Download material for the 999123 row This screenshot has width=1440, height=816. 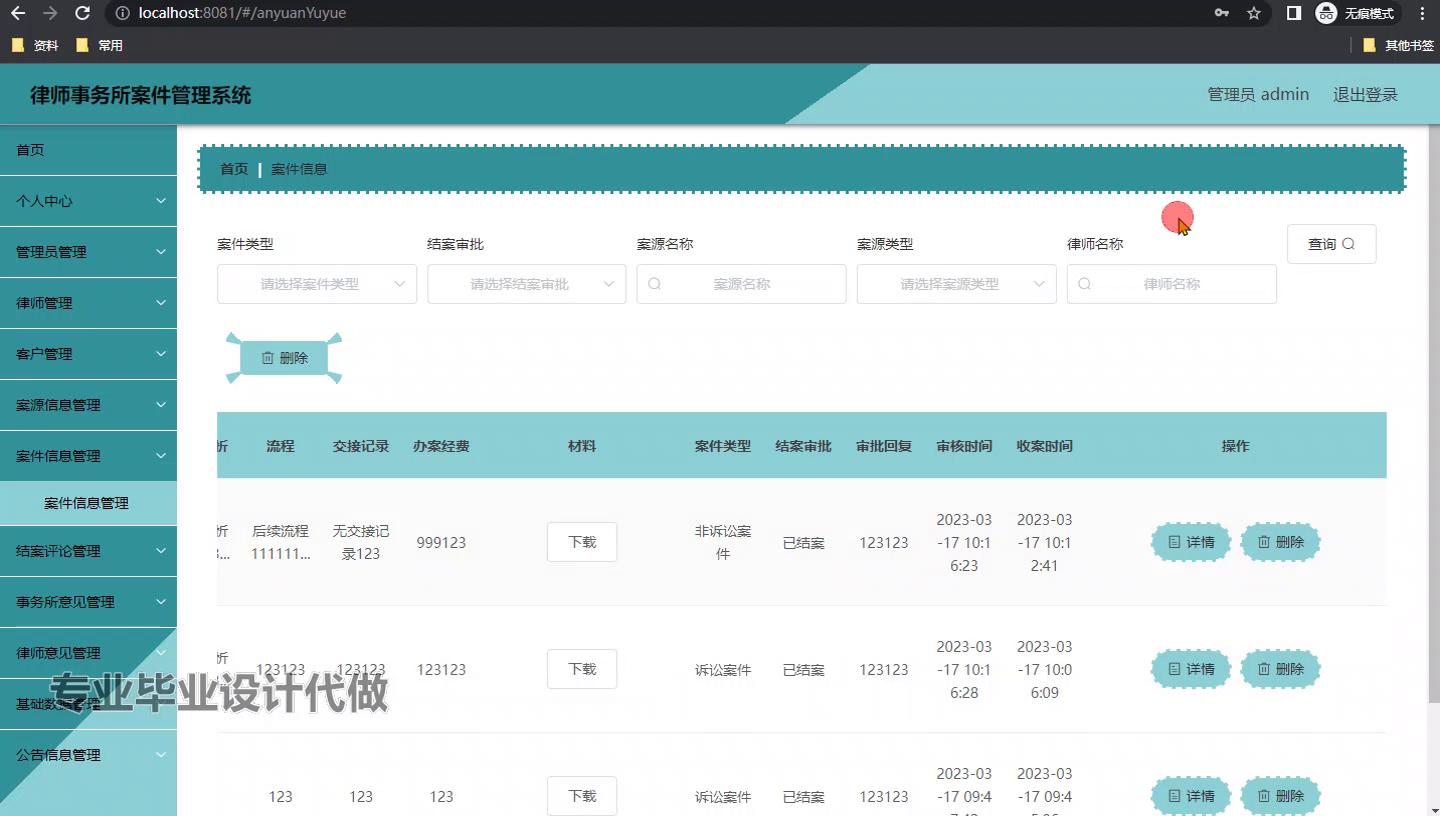point(582,542)
